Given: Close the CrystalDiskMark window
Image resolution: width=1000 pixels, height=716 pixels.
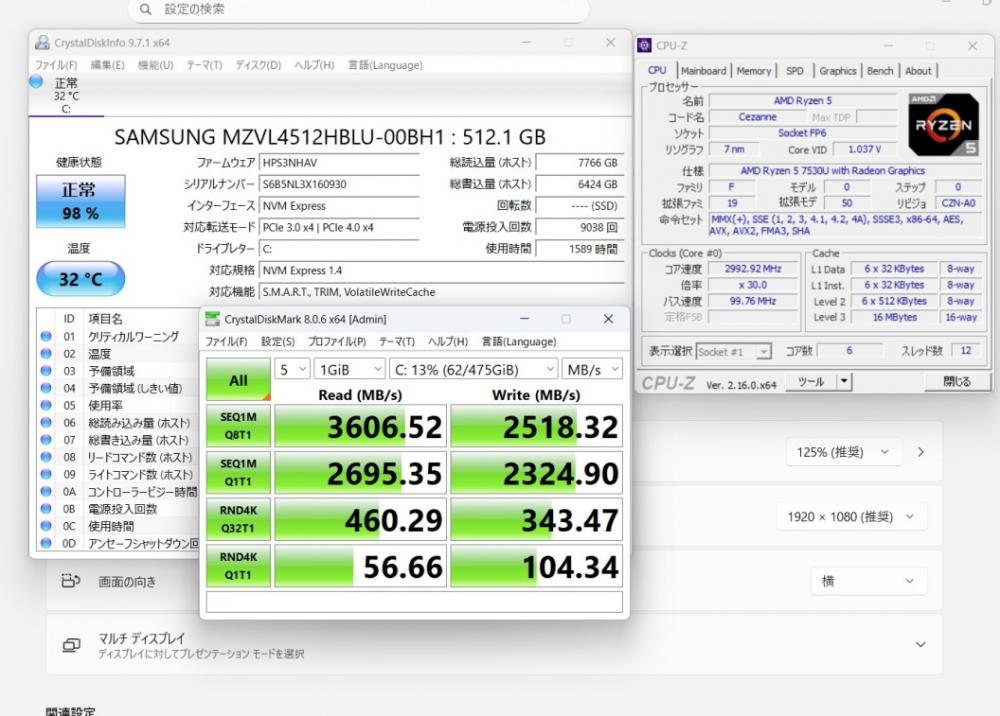Looking at the screenshot, I should pyautogui.click(x=608, y=319).
